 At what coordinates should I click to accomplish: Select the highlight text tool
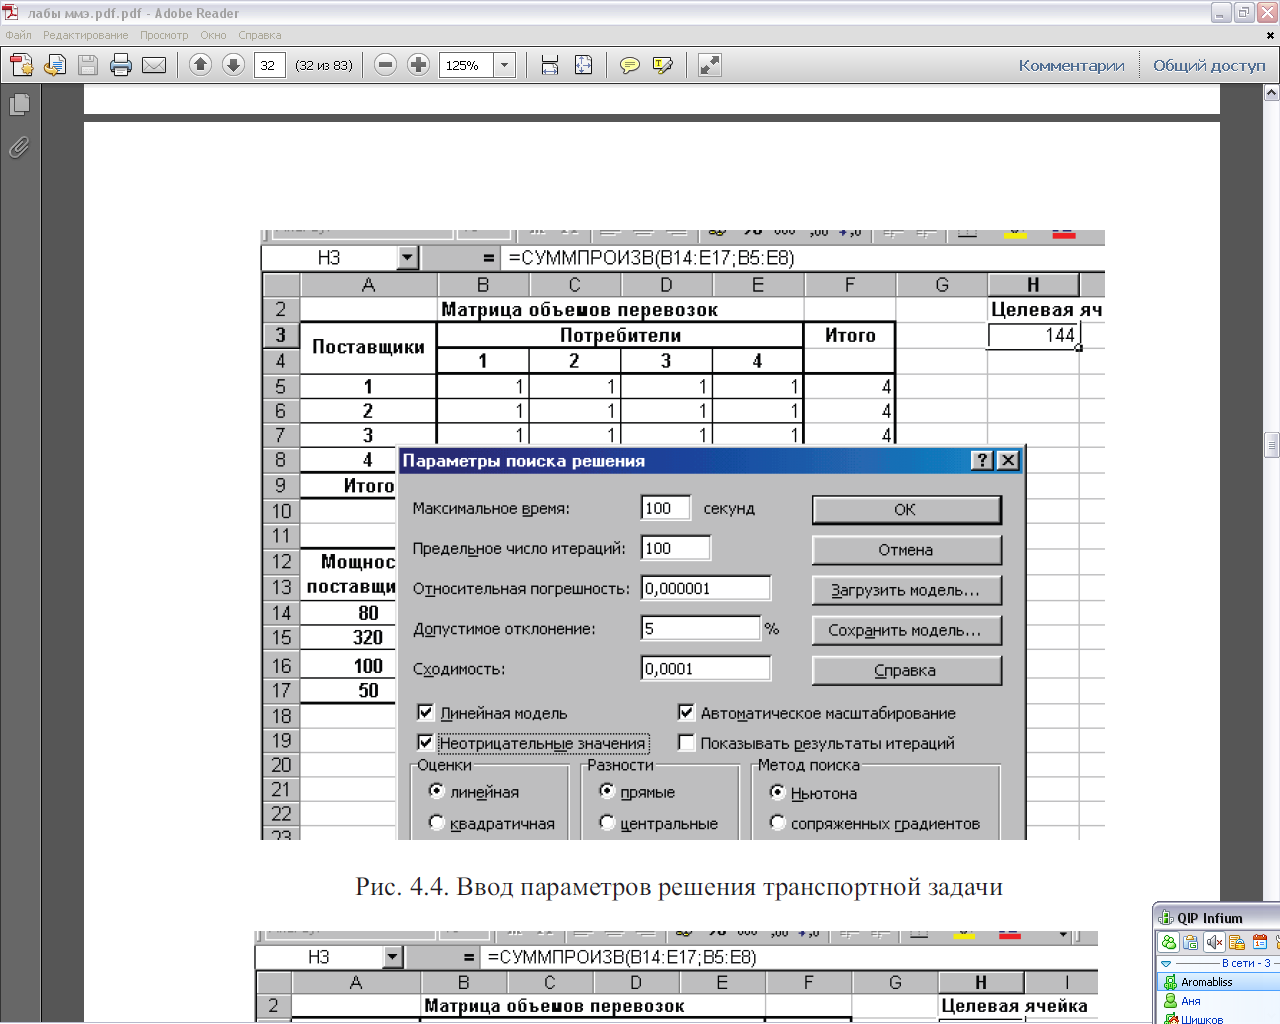(662, 65)
